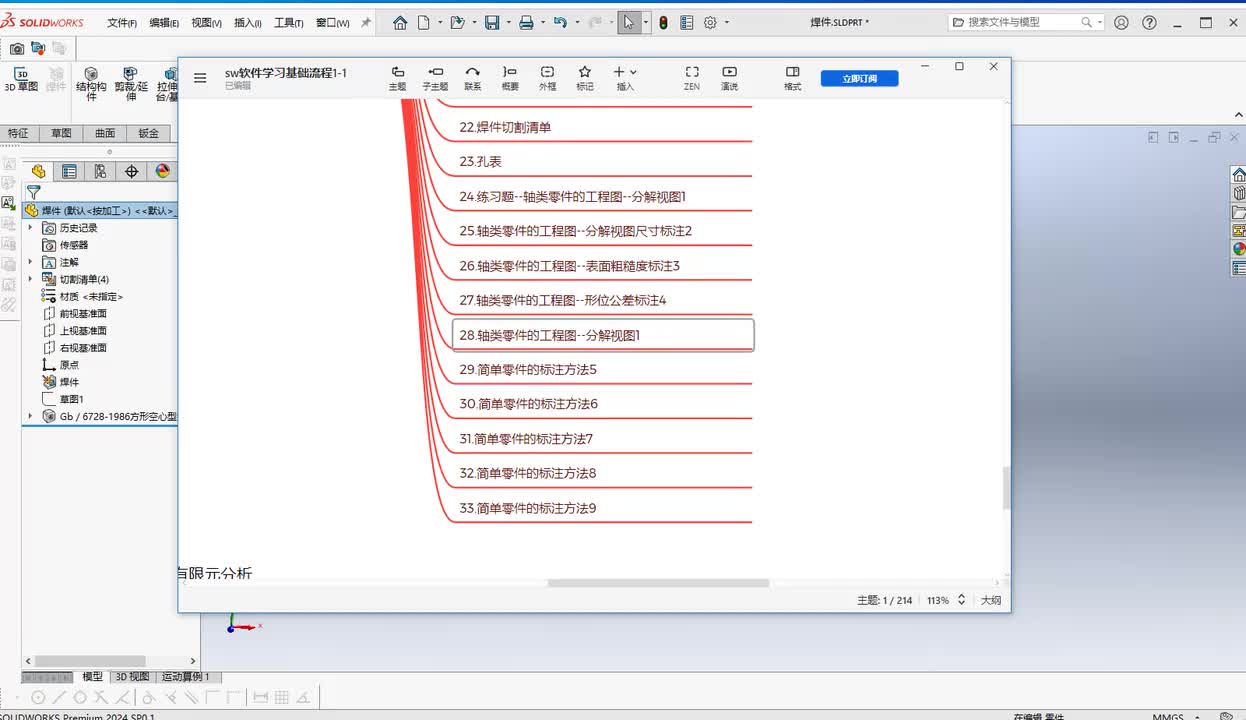Open the PropertyManager tab icon
This screenshot has height=720, width=1246.
pyautogui.click(x=69, y=171)
